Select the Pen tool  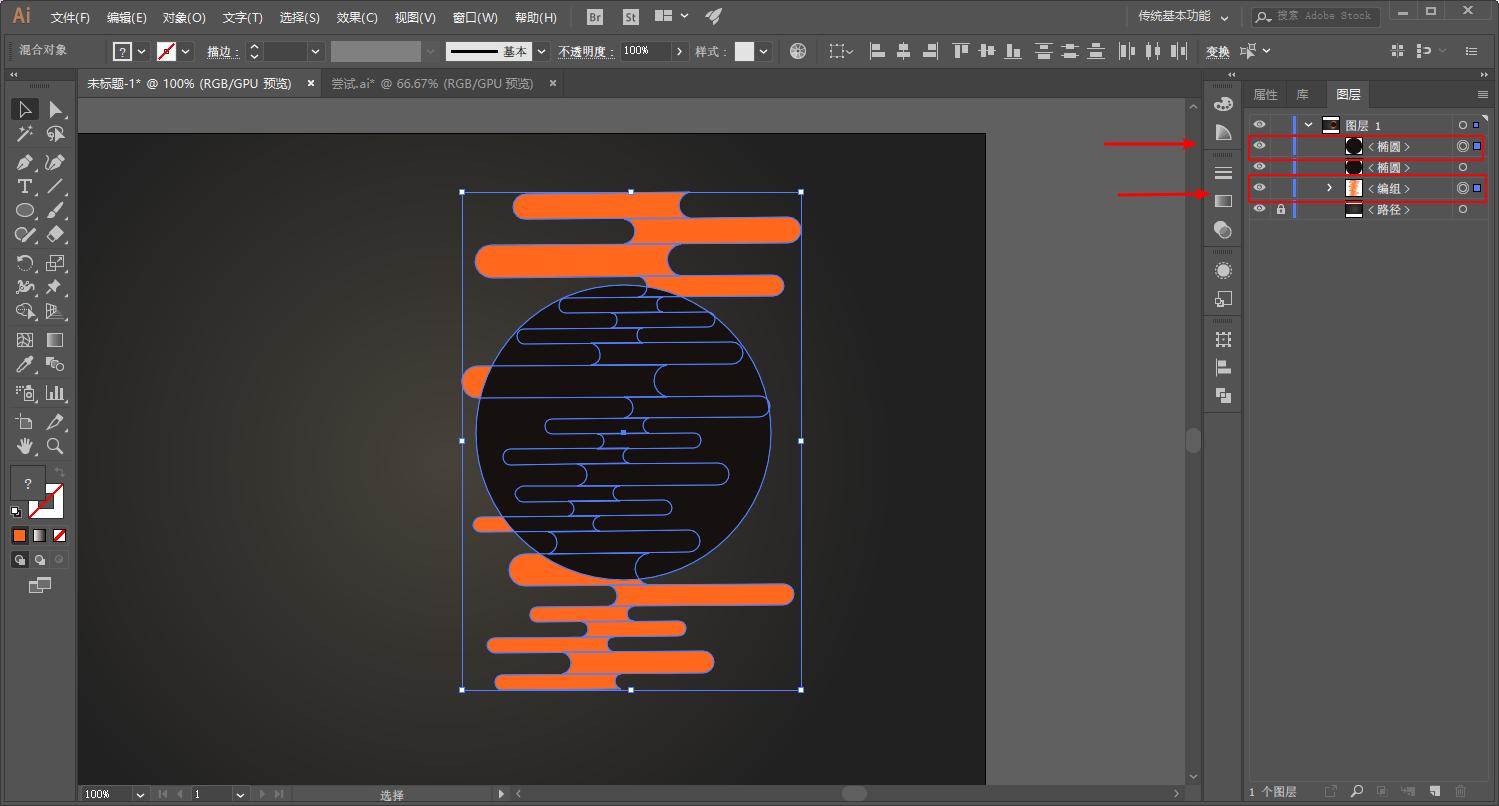(x=25, y=162)
